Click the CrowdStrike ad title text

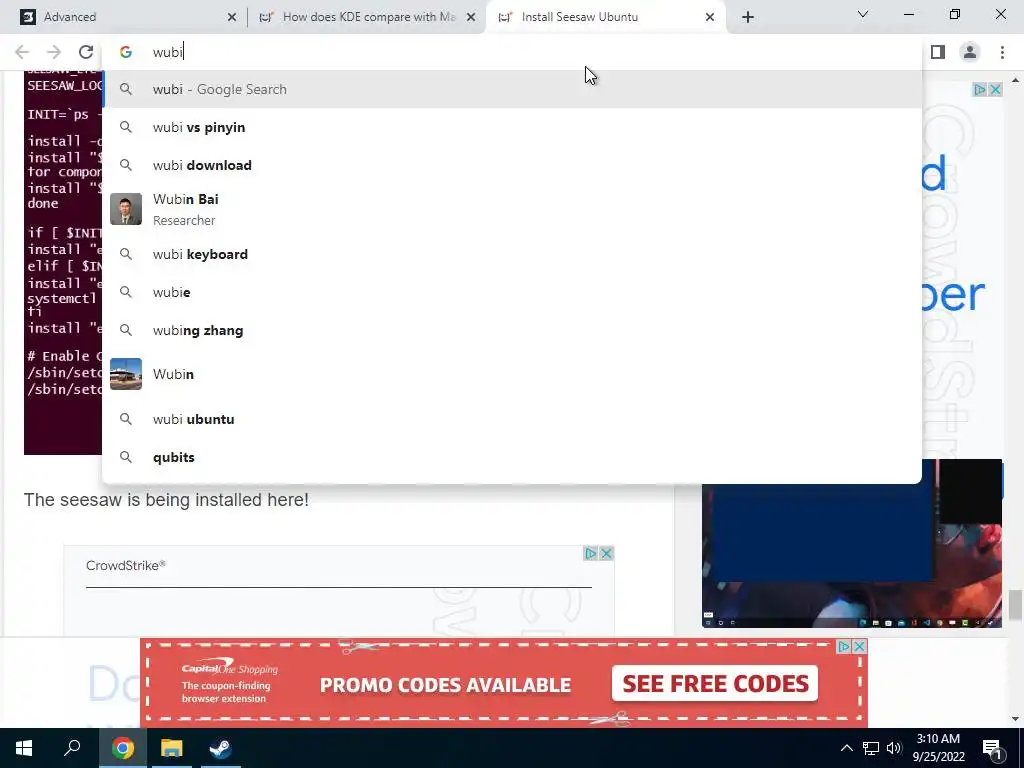click(125, 566)
